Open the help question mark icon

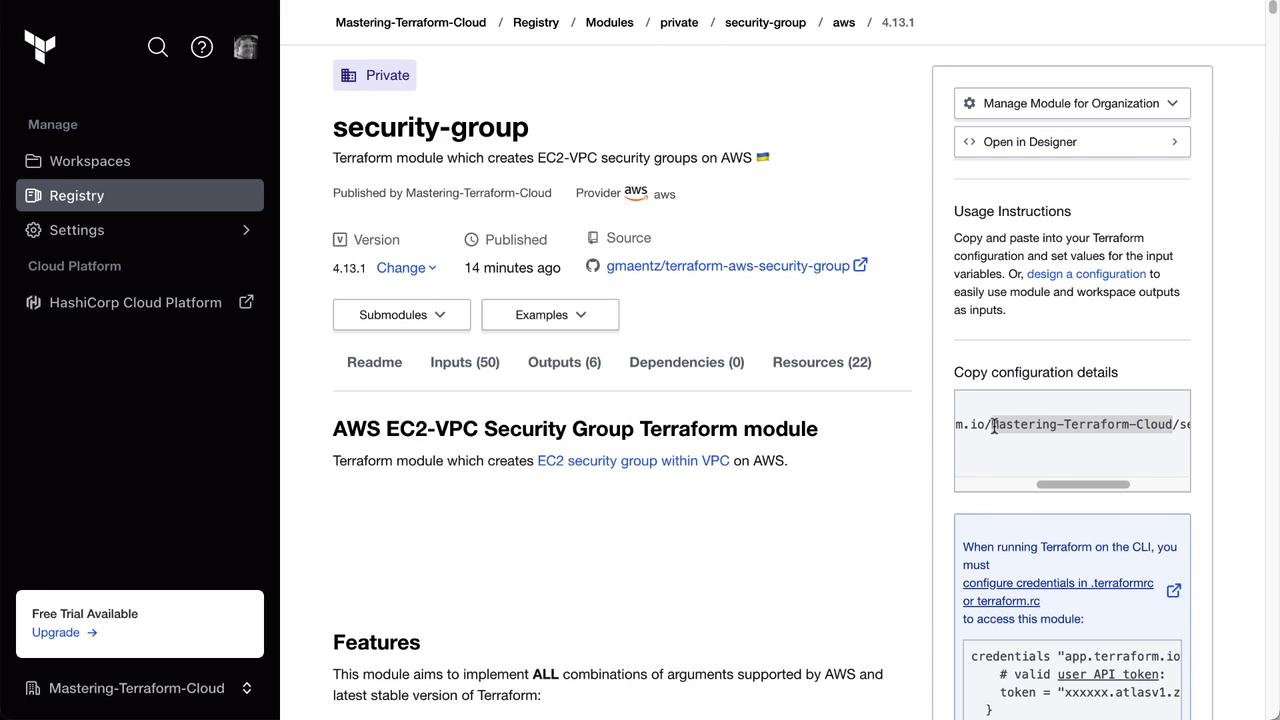(x=202, y=47)
